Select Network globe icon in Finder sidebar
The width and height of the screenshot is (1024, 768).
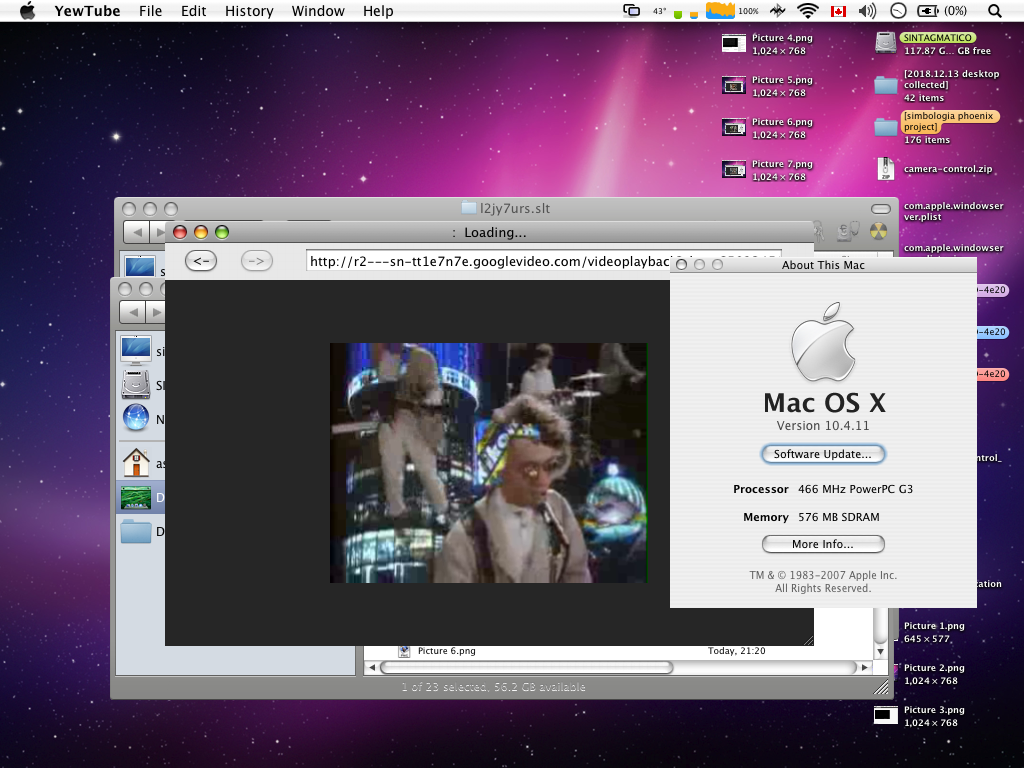coord(136,419)
